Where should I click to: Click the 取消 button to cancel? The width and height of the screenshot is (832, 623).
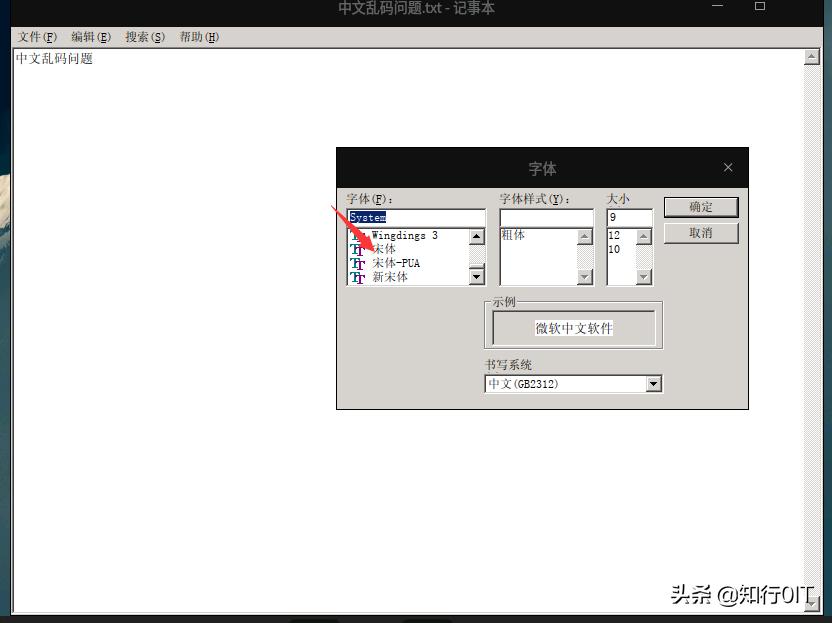[700, 232]
